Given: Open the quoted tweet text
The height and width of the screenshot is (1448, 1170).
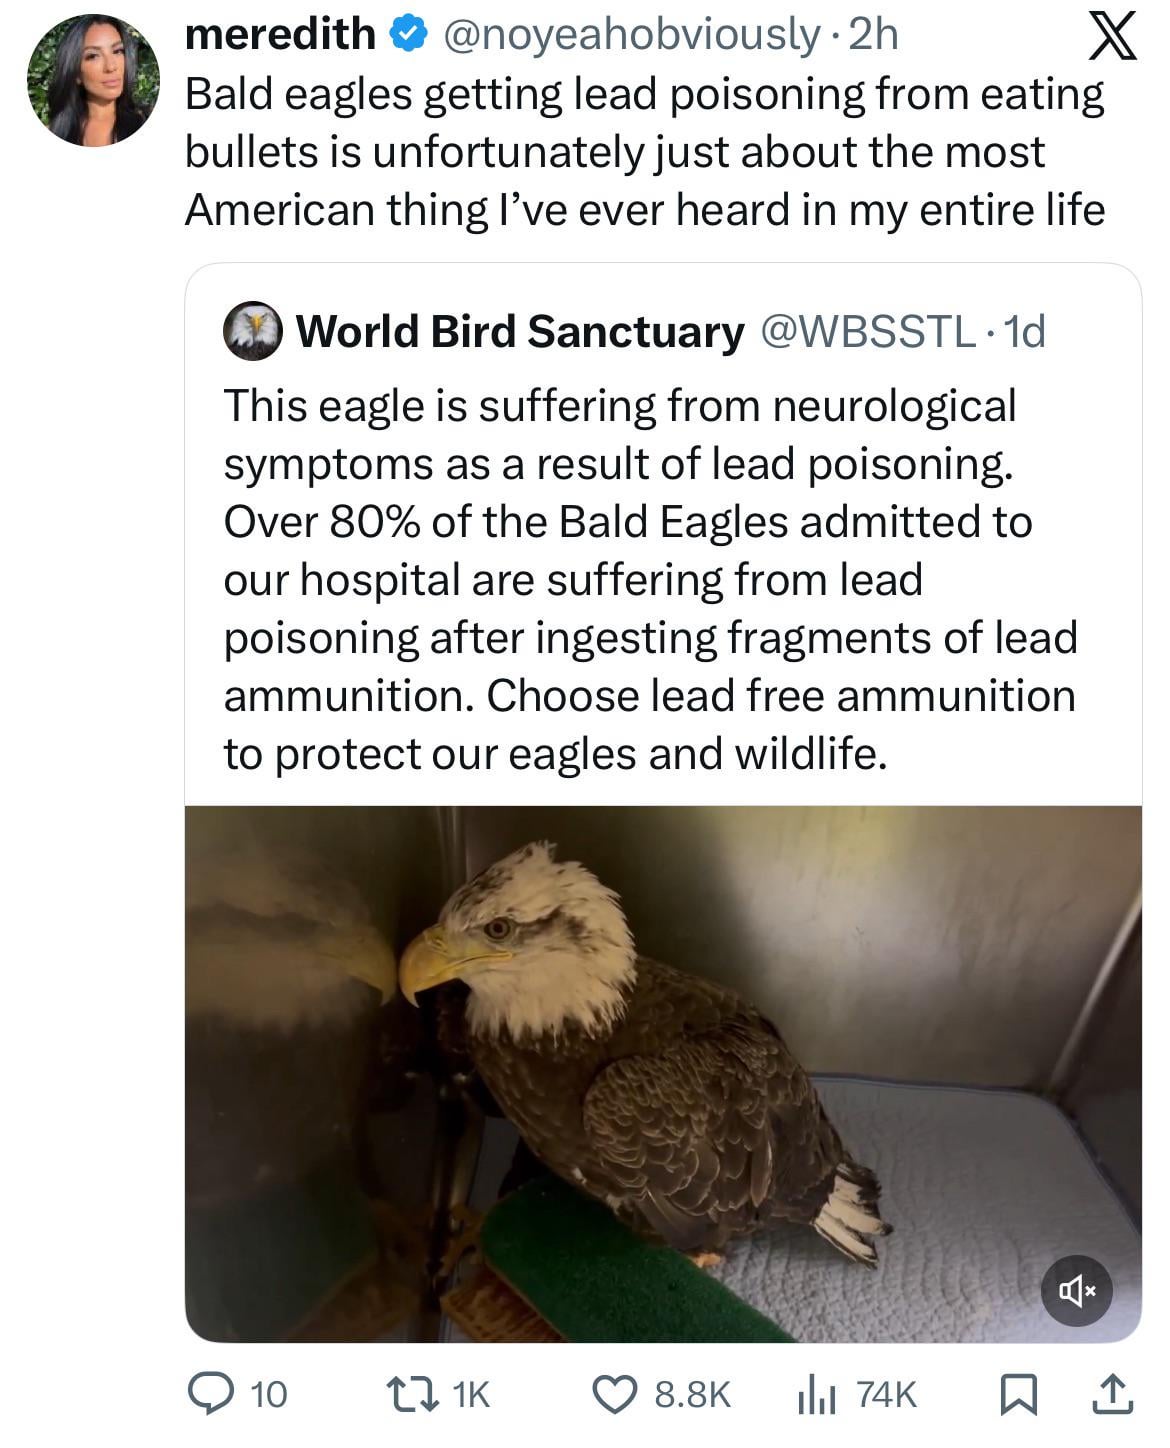Looking at the screenshot, I should click(x=650, y=579).
